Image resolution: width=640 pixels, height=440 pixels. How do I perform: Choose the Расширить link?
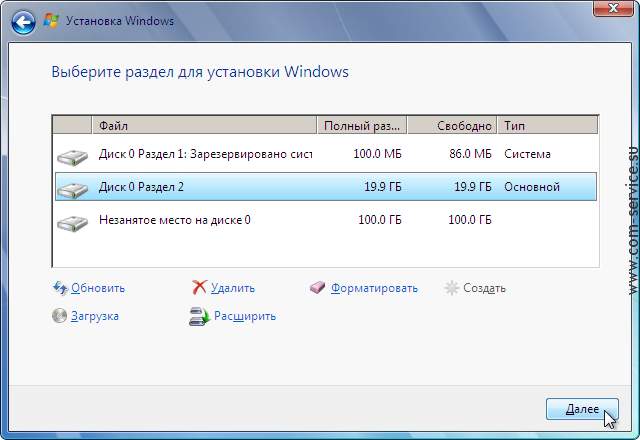tap(245, 316)
